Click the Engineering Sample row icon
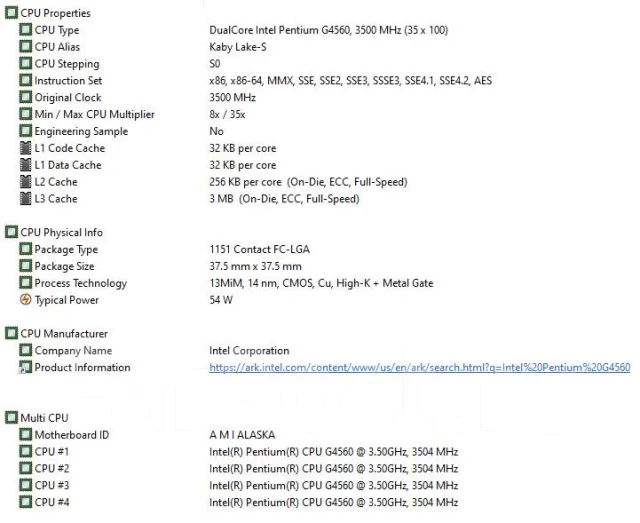This screenshot has width=640, height=523. [x=25, y=131]
